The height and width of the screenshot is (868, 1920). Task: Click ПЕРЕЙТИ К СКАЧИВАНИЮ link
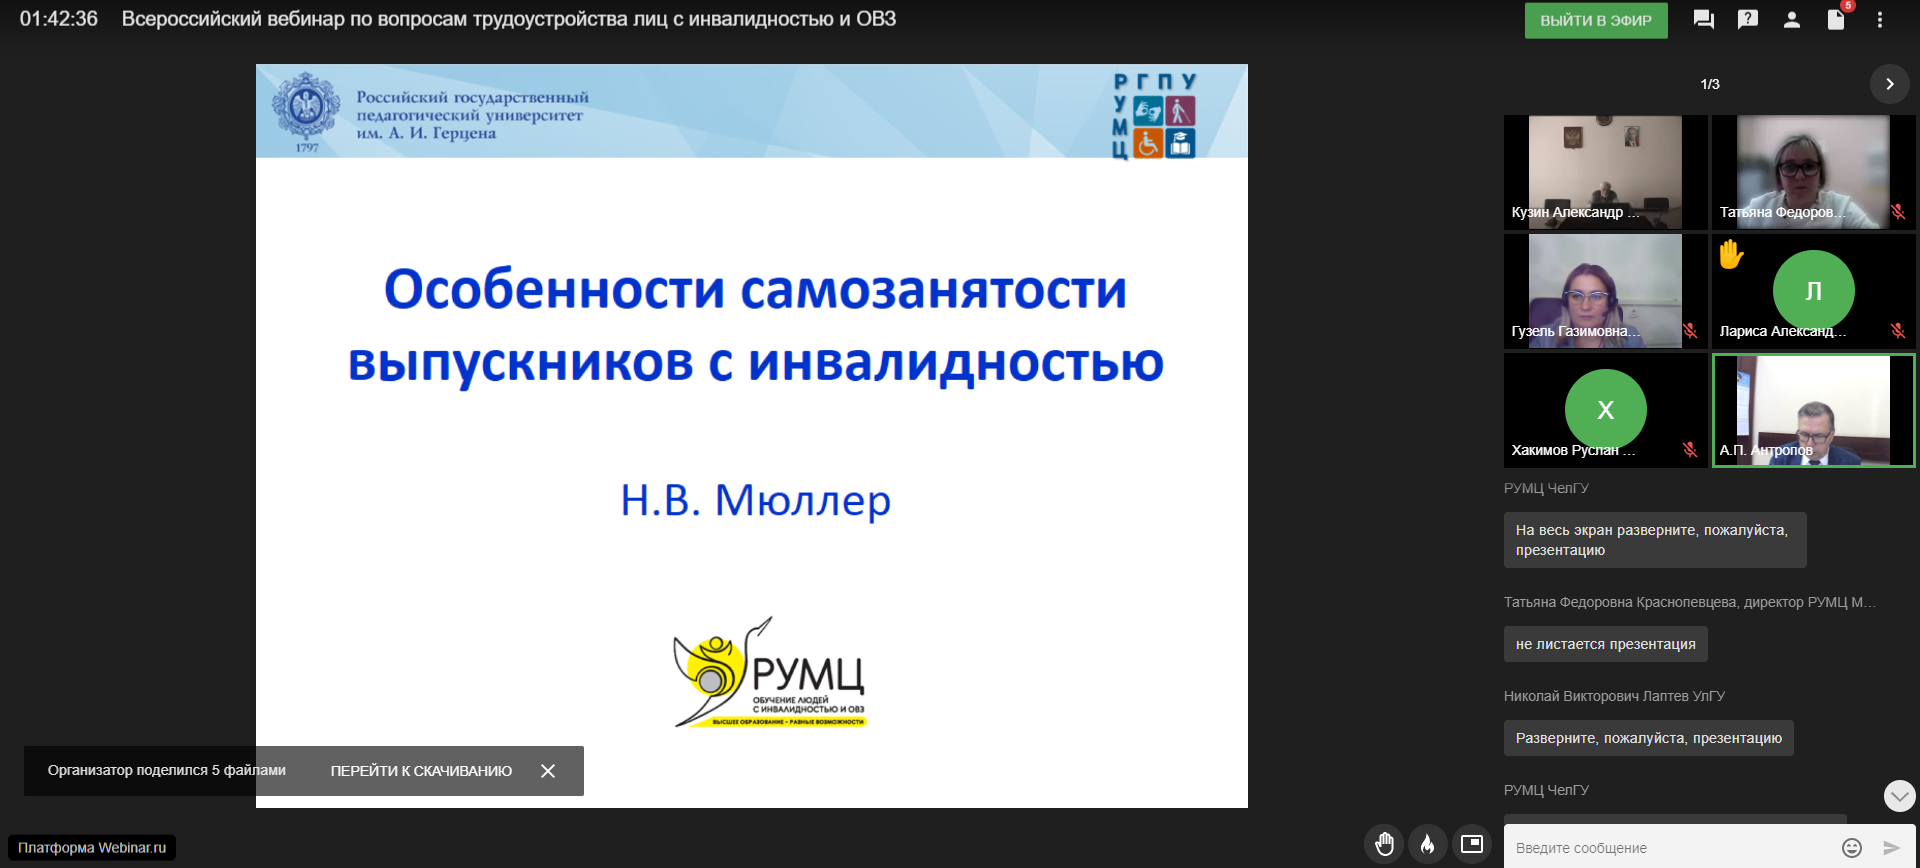(421, 771)
